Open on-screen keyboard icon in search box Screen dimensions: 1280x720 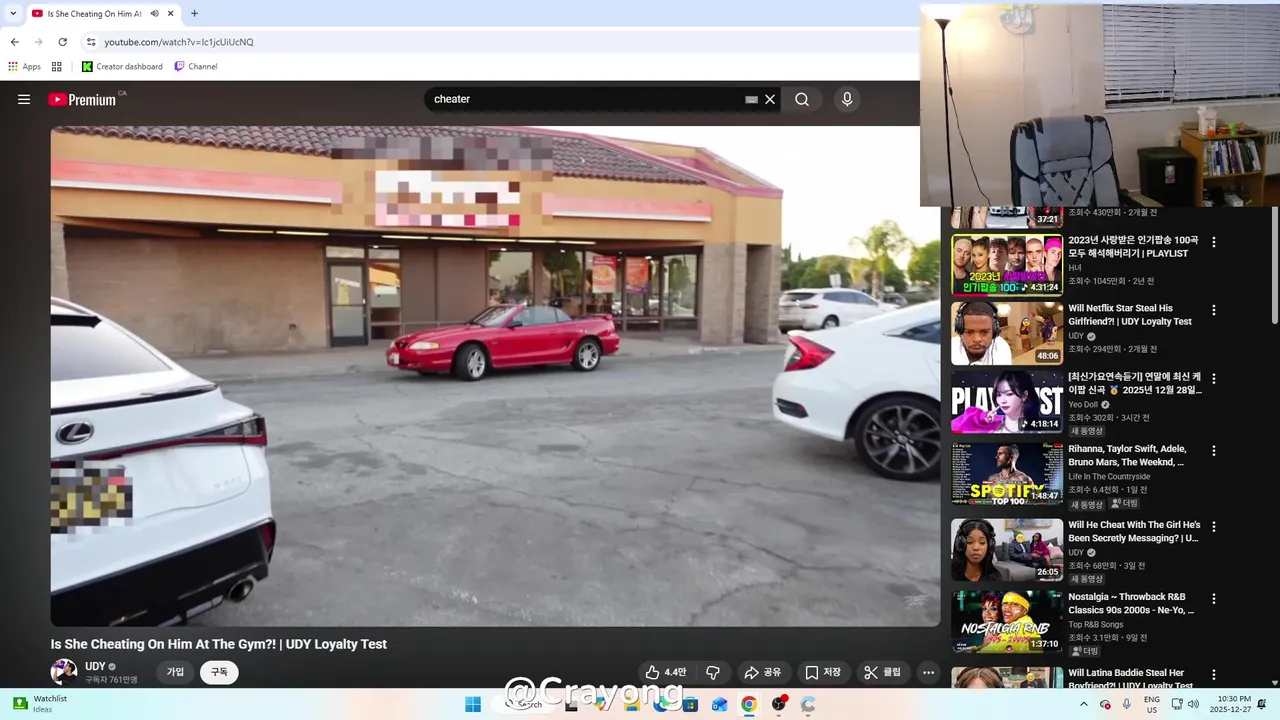(x=751, y=99)
